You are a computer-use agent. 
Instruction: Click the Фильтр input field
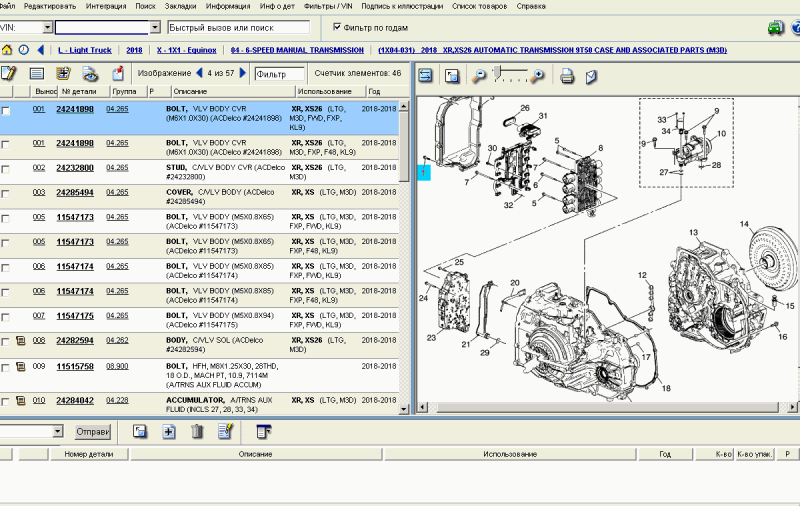tap(280, 74)
